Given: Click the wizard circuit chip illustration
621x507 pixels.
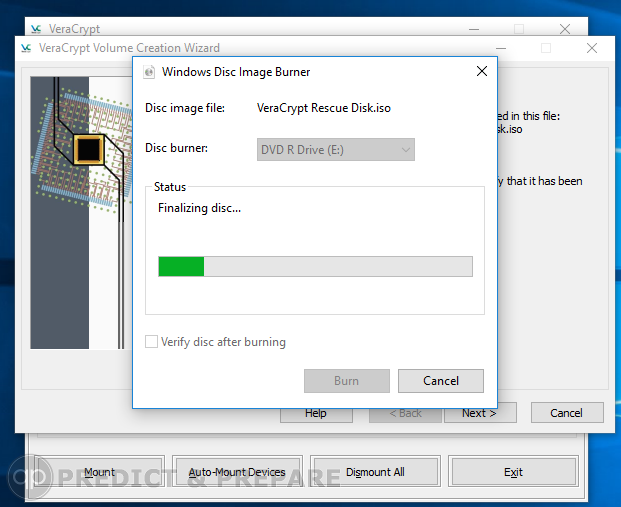Looking at the screenshot, I should tap(81, 213).
